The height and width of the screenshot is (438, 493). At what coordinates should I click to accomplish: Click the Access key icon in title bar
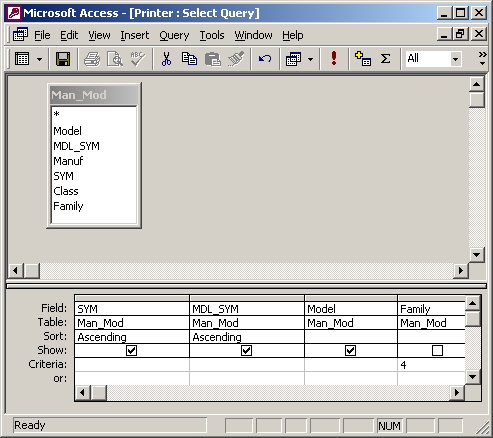point(14,13)
